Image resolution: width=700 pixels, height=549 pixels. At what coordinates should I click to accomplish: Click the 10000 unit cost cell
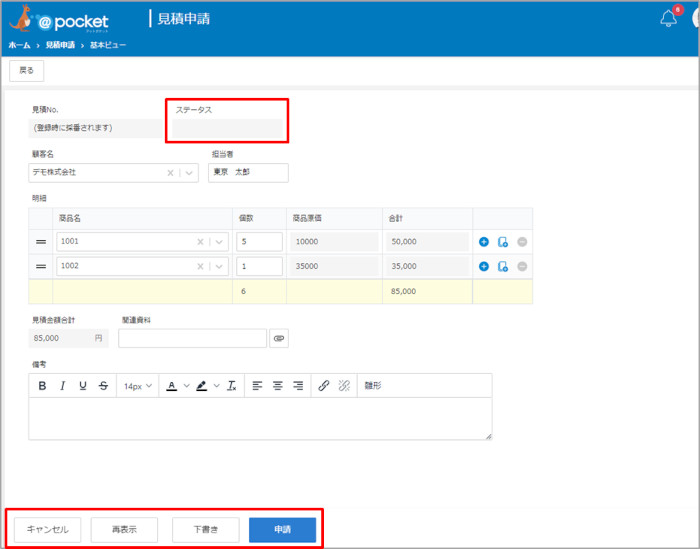tap(334, 241)
